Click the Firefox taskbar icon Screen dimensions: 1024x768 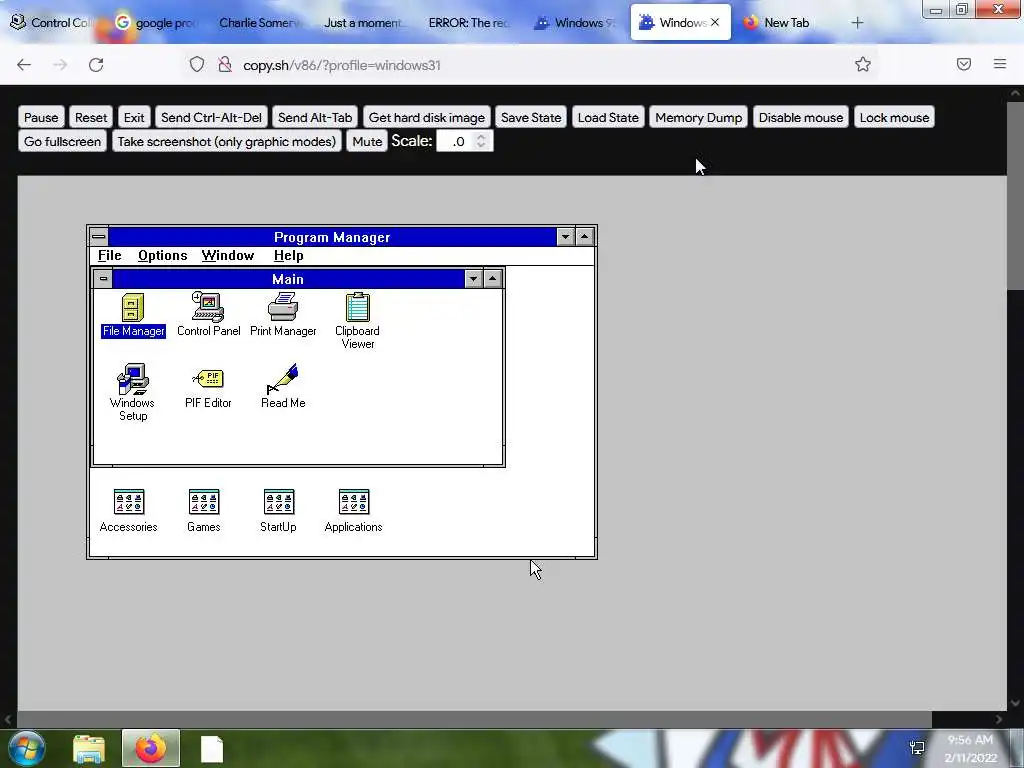click(x=151, y=748)
